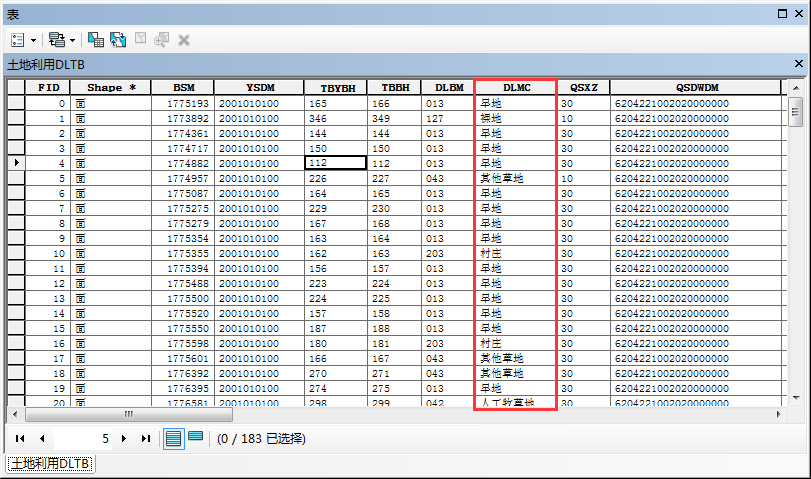Click the Shape * column header
The height and width of the screenshot is (479, 811).
(111, 87)
